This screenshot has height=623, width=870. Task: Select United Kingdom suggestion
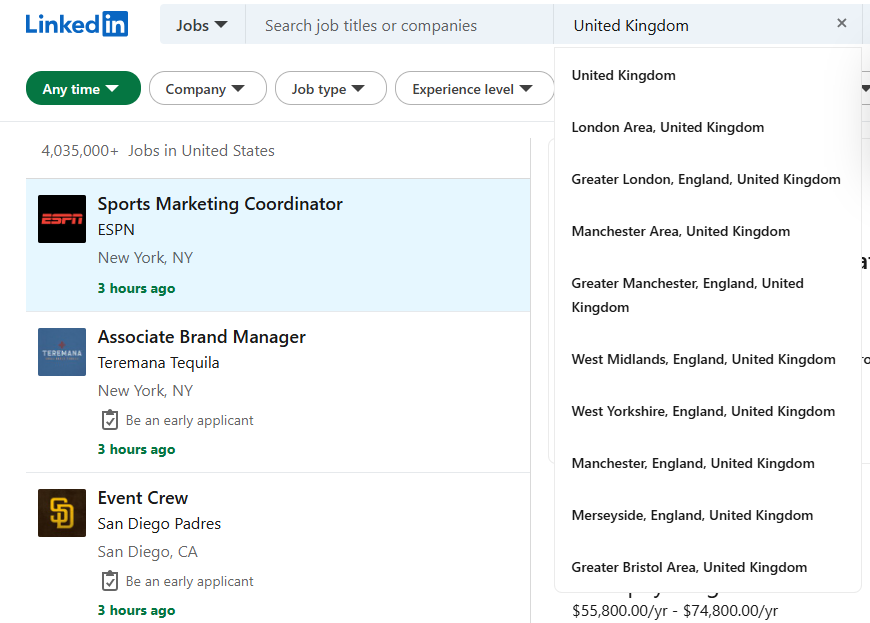707,75
